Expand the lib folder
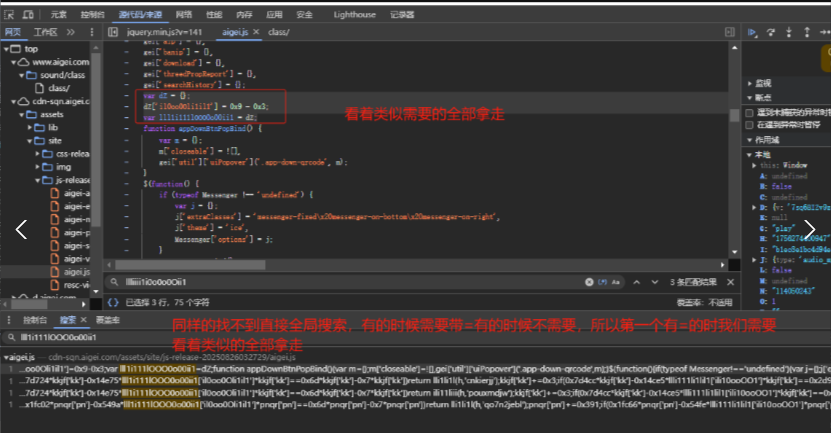This screenshot has width=831, height=433. [x=30, y=128]
